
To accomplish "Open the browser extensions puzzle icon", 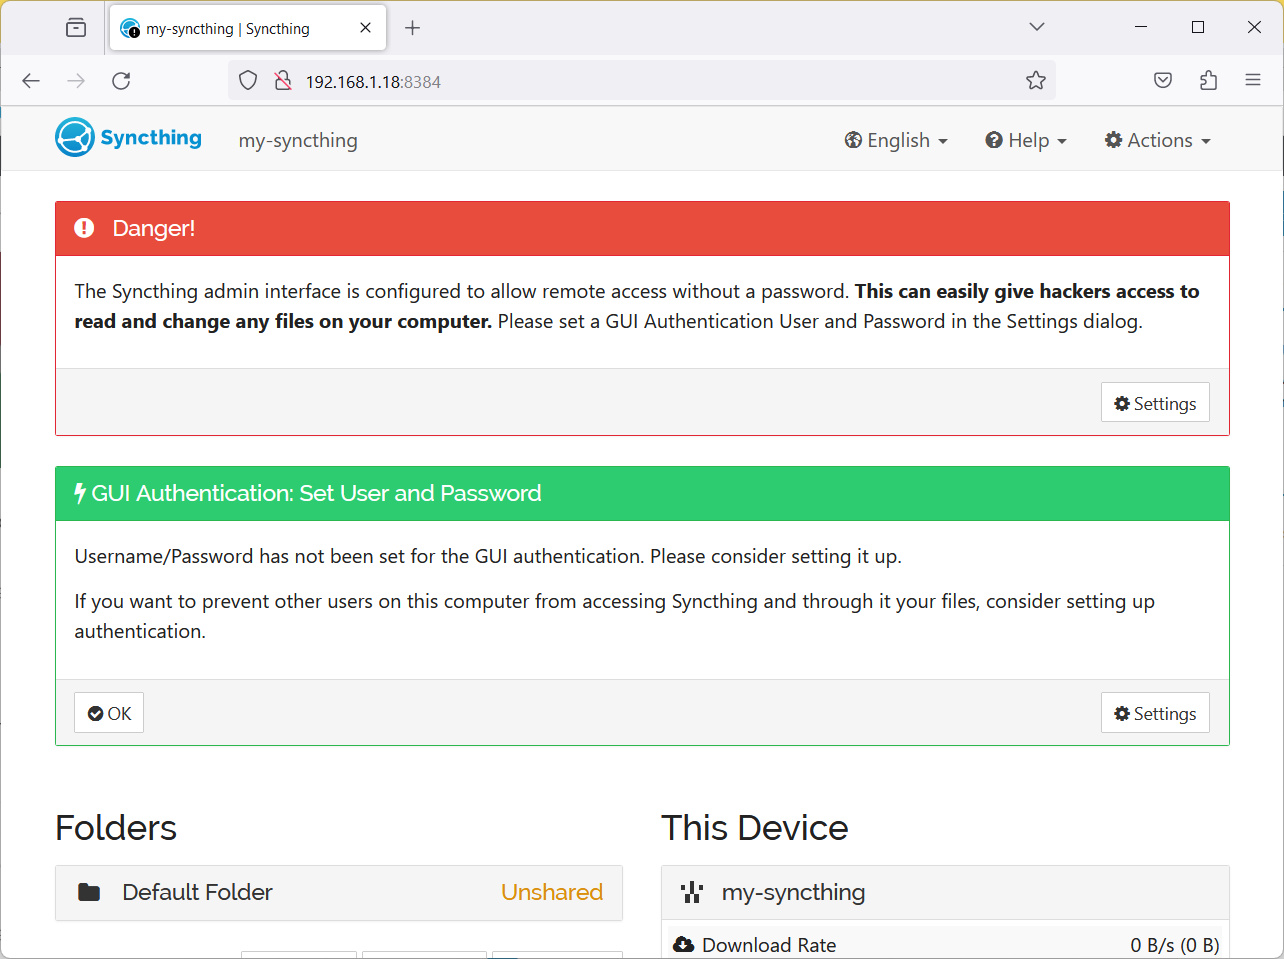I will click(1208, 81).
